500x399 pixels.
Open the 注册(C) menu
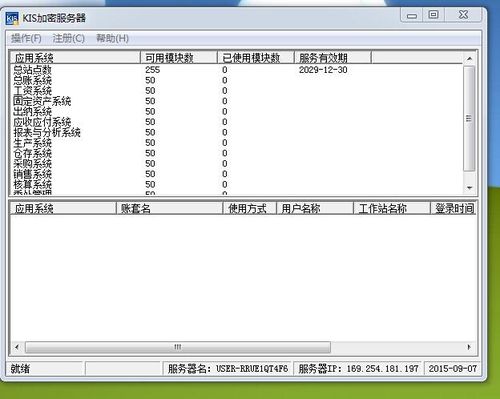pos(69,38)
